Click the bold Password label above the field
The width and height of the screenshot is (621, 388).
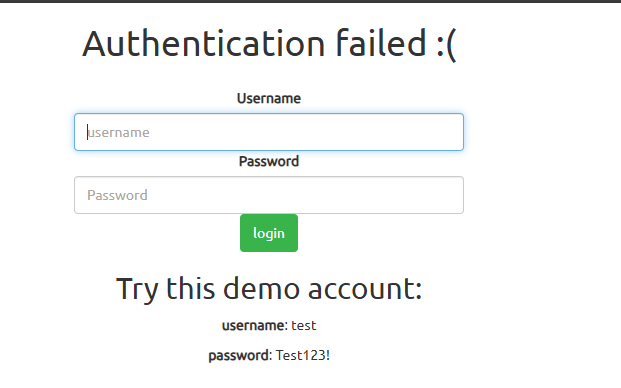tap(269, 162)
